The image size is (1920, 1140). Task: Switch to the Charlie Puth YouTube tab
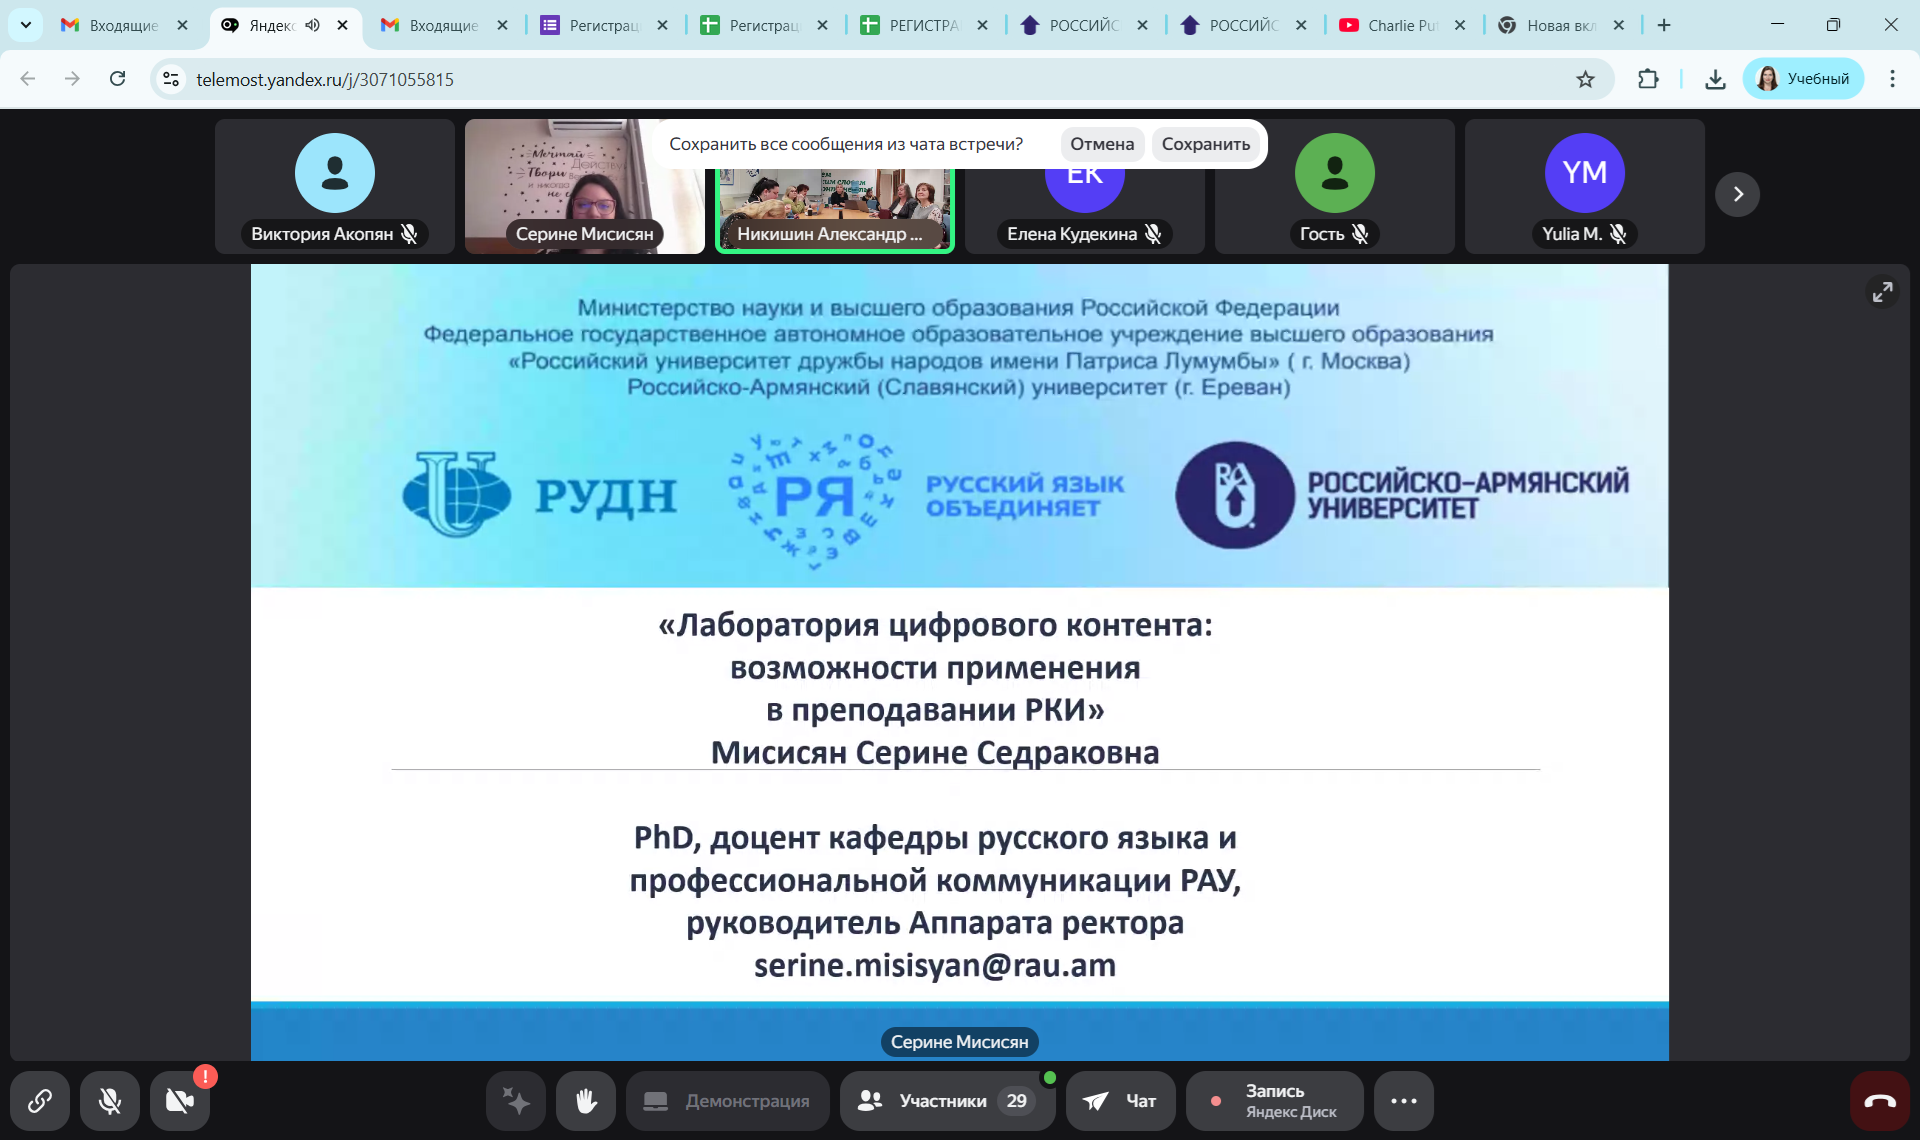click(x=1398, y=25)
